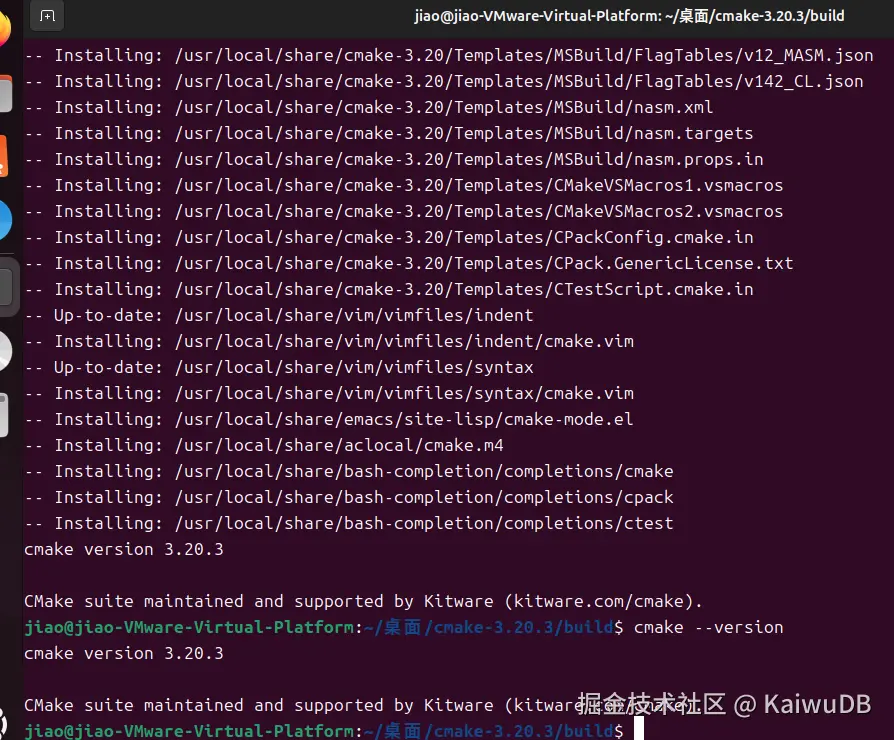894x740 pixels.
Task: Click the cmake version line below the --version command
Action: click(x=124, y=653)
